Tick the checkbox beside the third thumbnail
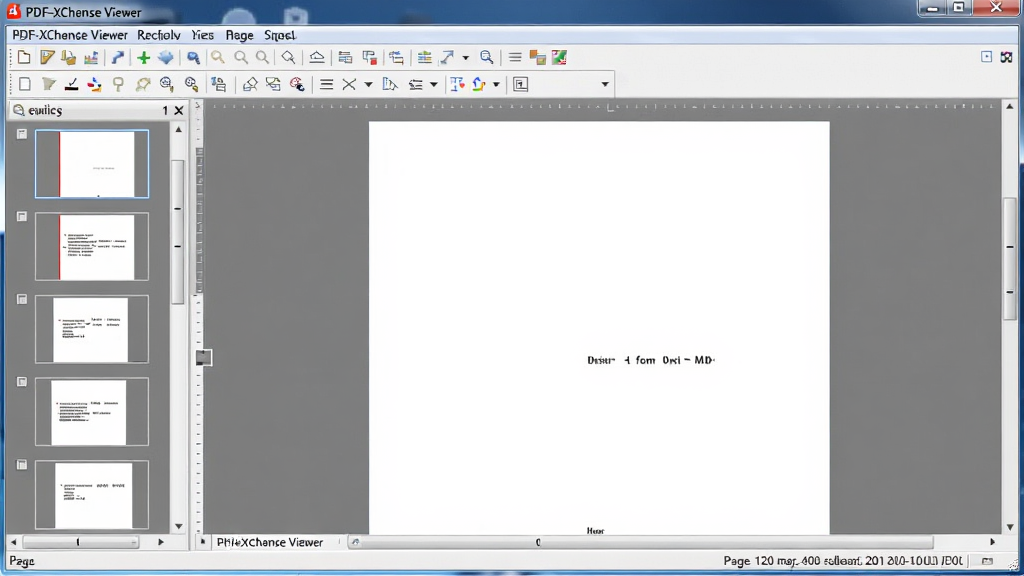The width and height of the screenshot is (1024, 576). 22,299
